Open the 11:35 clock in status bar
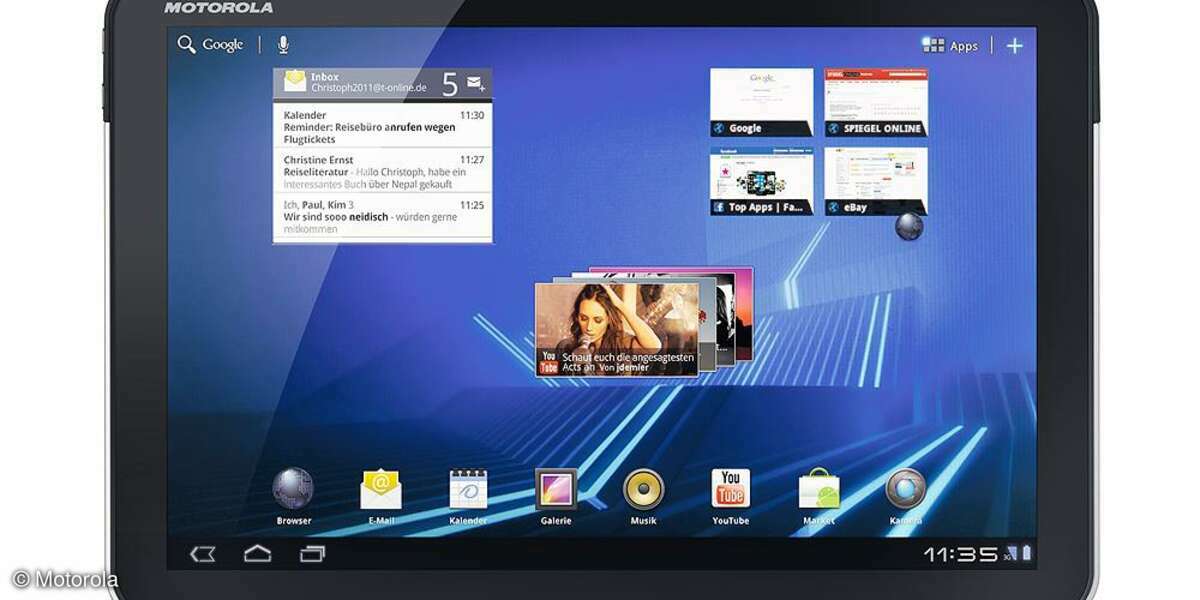Viewport: 1200px width, 600px height. click(961, 553)
